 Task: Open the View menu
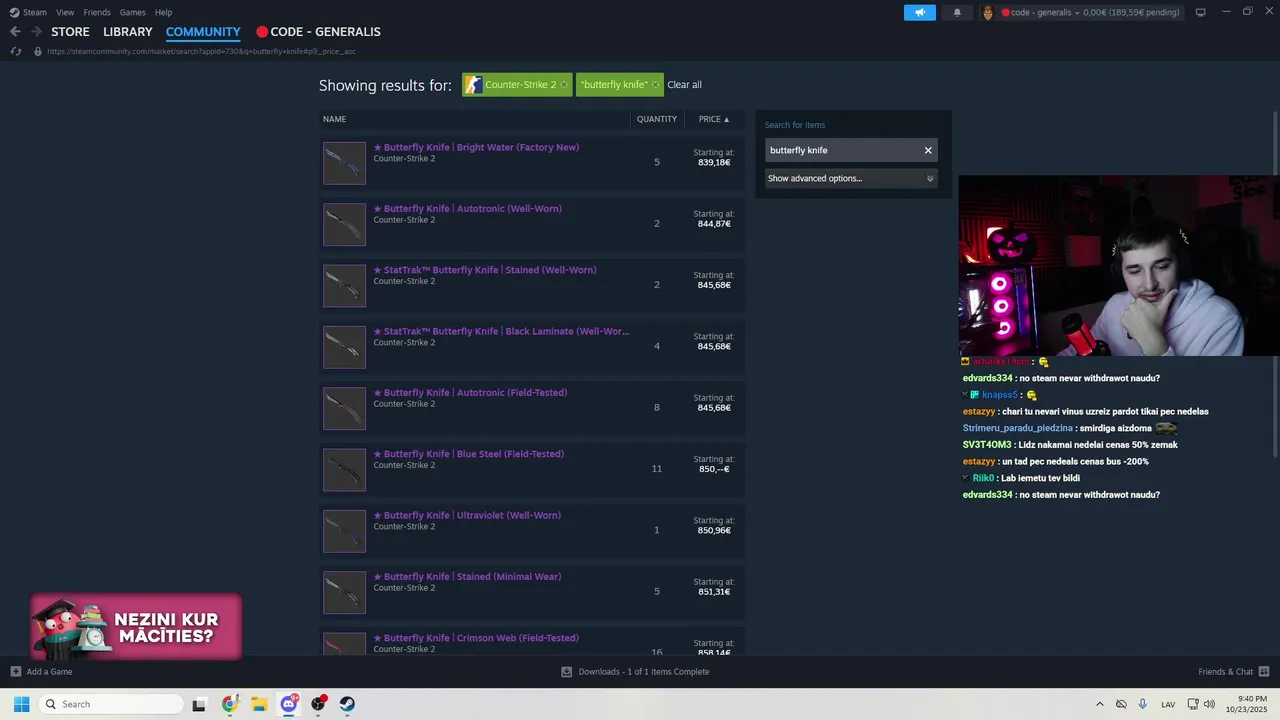pyautogui.click(x=65, y=12)
